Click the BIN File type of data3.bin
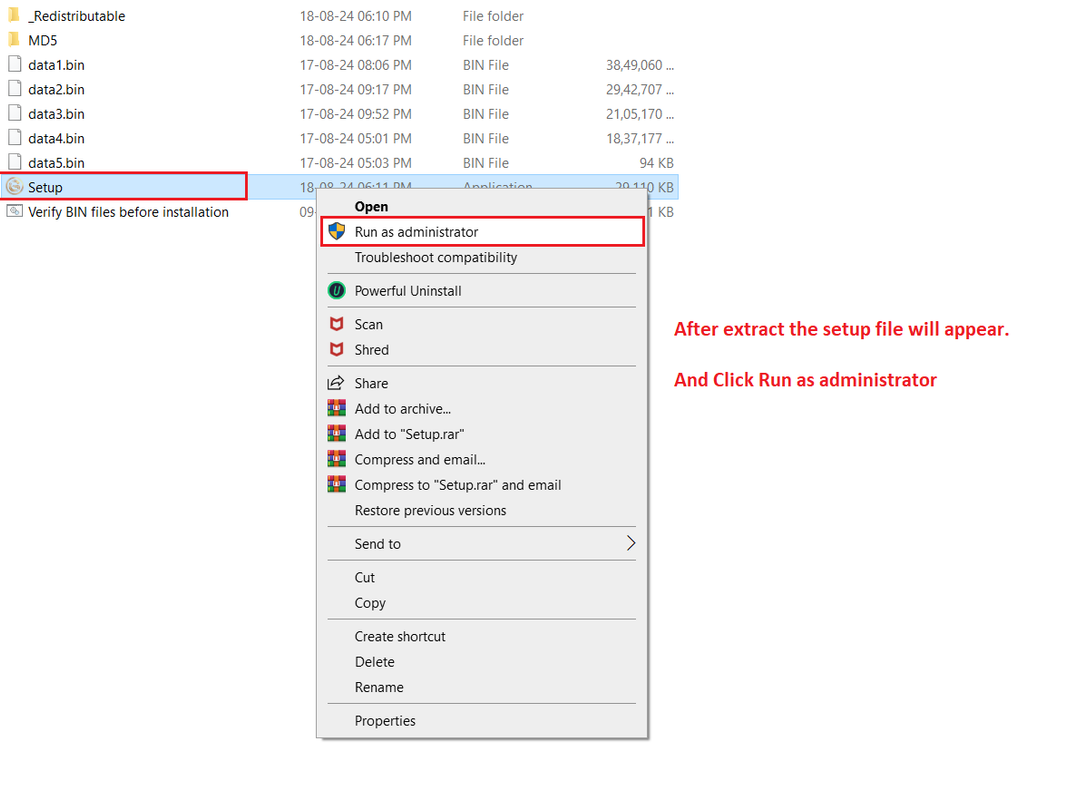 pos(485,114)
